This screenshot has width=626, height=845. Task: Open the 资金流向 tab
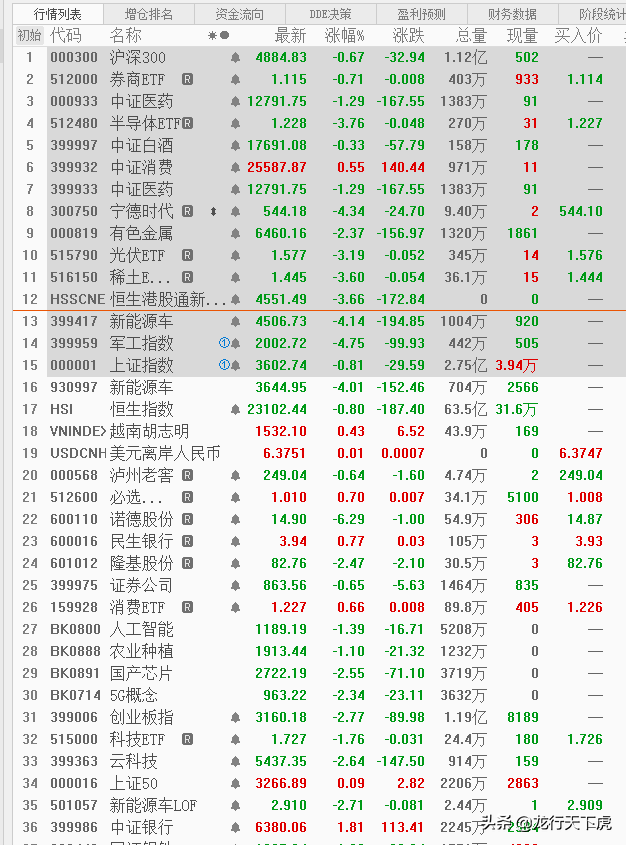240,14
